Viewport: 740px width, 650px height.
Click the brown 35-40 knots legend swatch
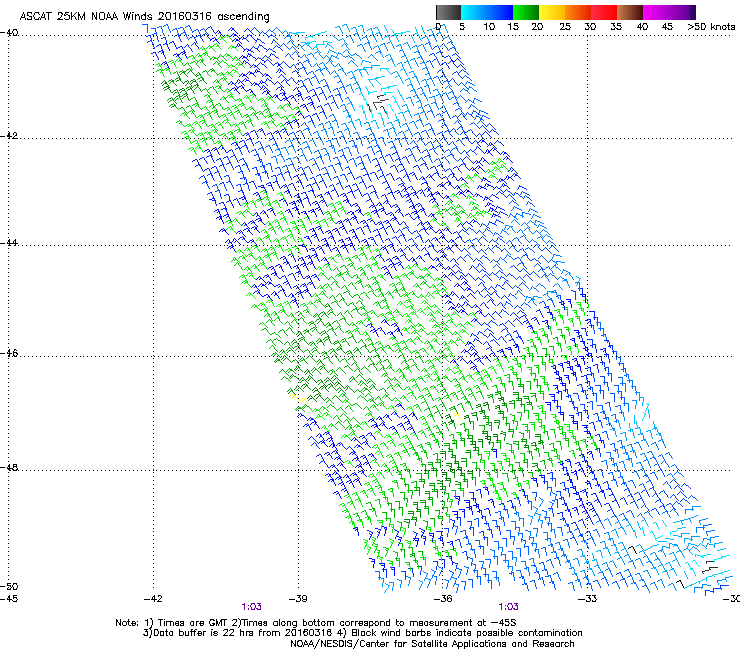click(x=630, y=12)
